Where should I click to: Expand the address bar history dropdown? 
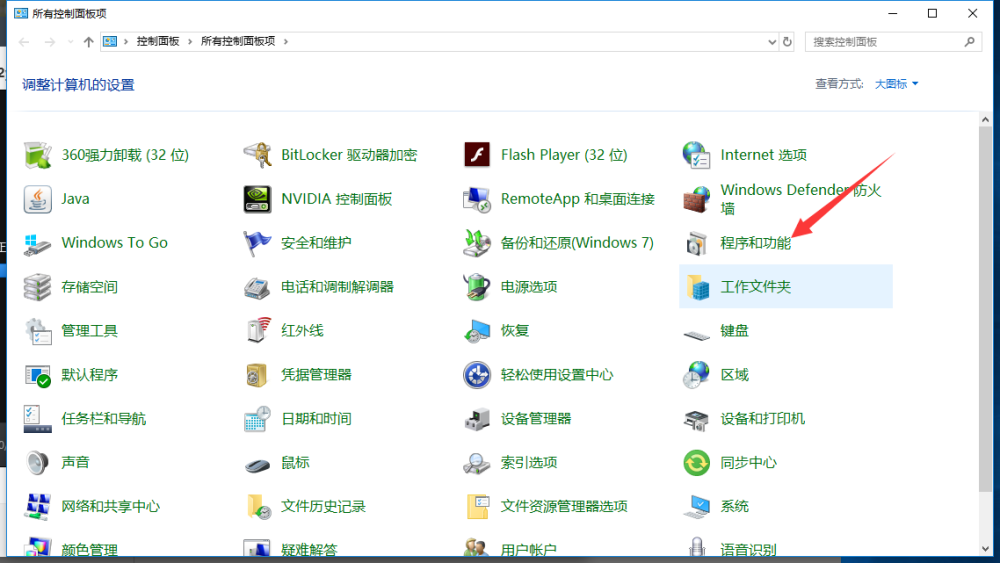coord(772,42)
